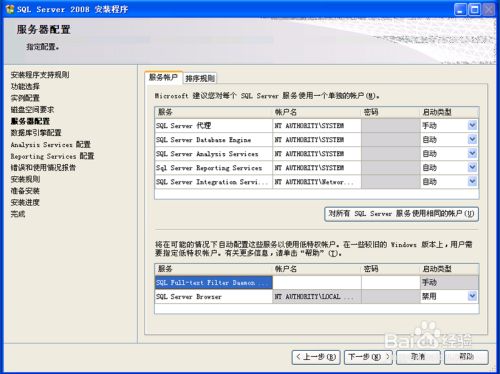This screenshot has width=500, height=374.
Task: Click 手动 startup type of Full-text Filter Daemon
Action: [449, 283]
